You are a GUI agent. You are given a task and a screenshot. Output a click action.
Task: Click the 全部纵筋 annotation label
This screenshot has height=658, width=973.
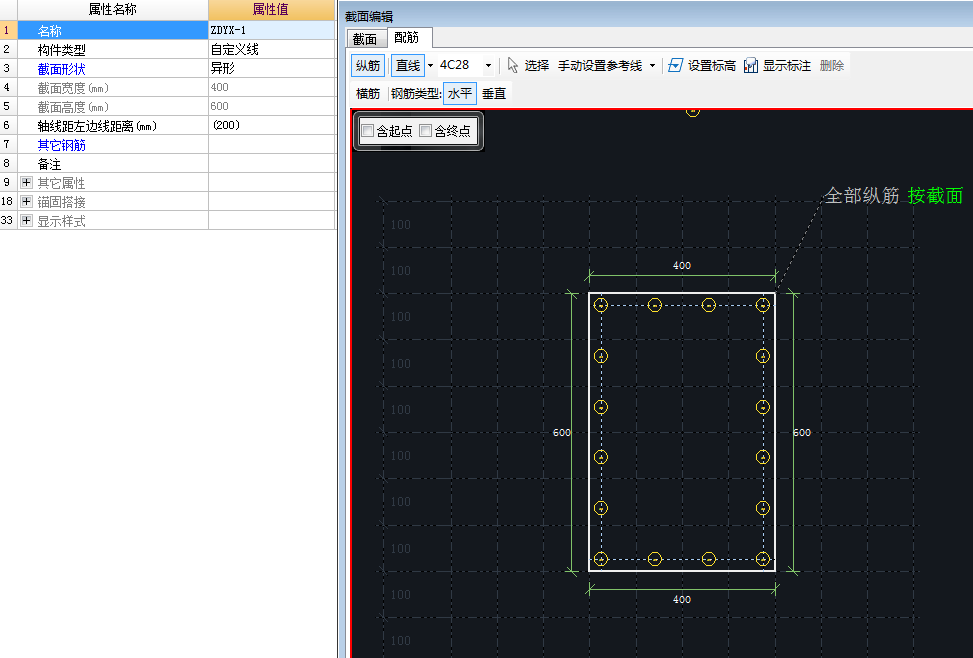pos(862,196)
